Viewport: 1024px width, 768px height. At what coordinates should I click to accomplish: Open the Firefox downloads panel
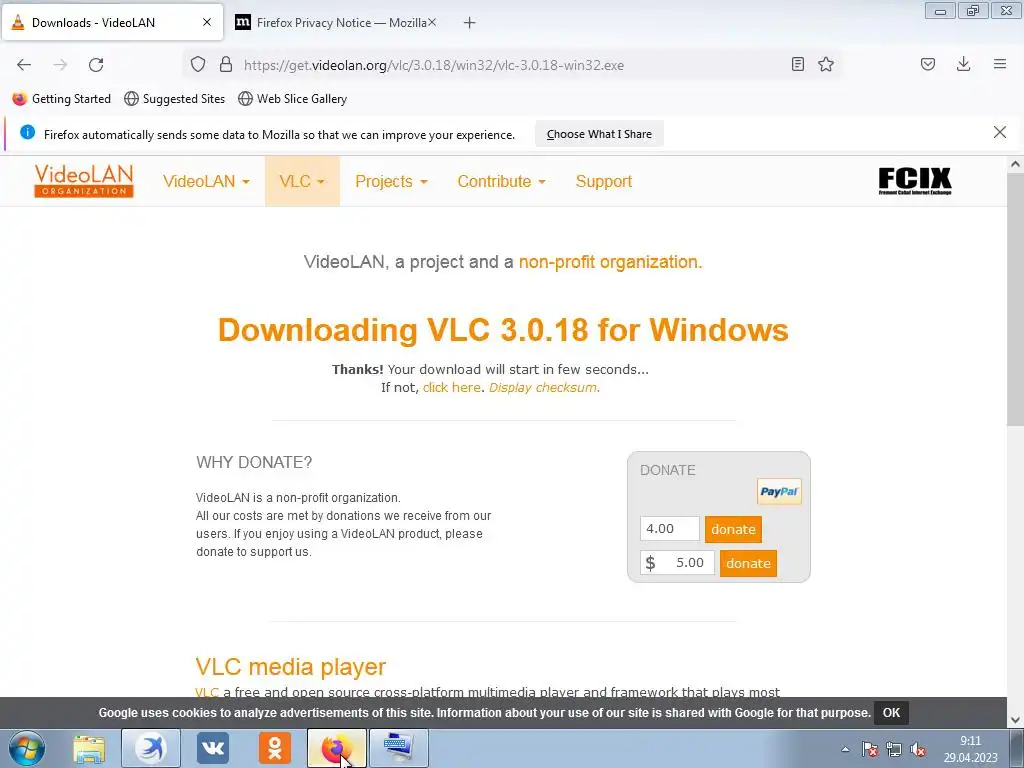click(x=963, y=64)
